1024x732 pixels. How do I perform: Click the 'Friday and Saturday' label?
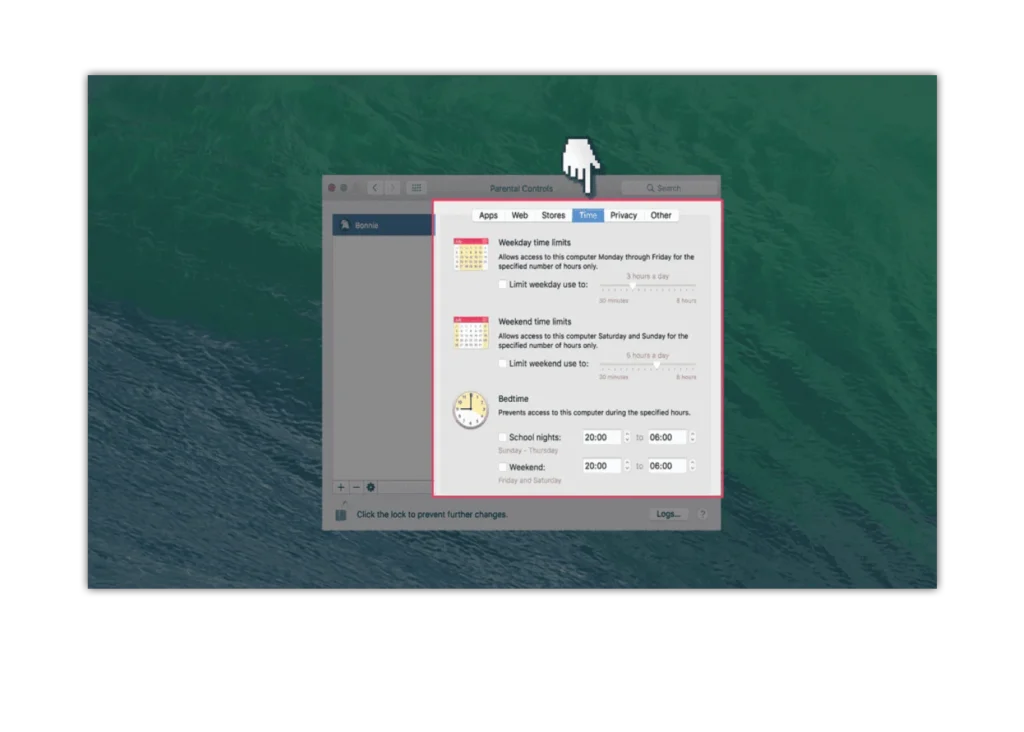(530, 481)
